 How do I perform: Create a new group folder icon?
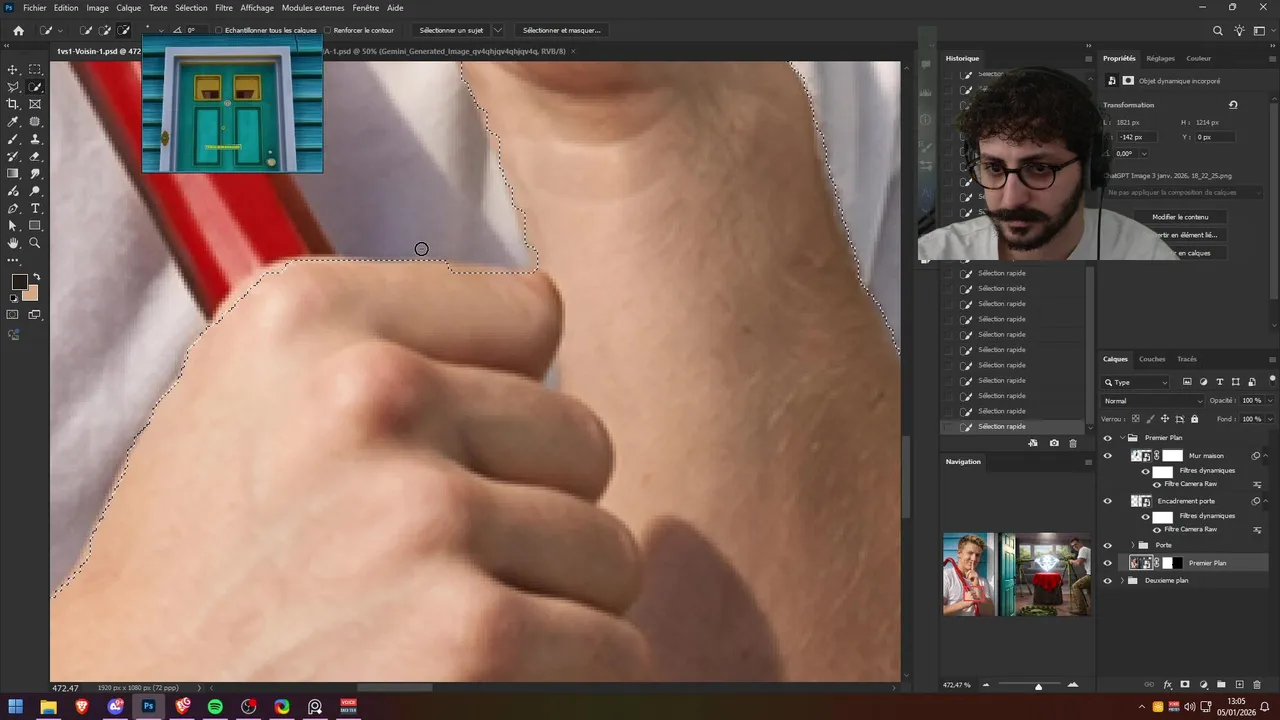[x=1221, y=685]
